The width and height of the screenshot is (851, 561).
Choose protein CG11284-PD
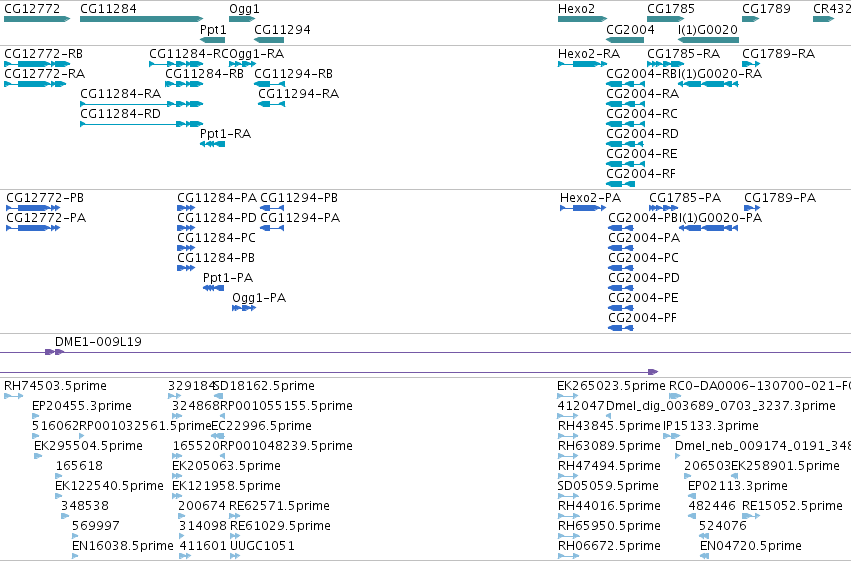tap(217, 218)
